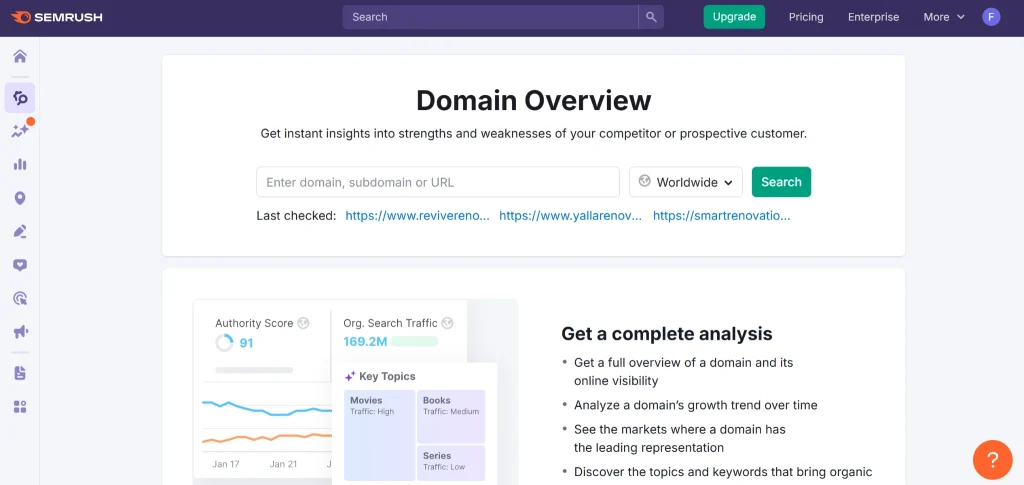Open the megaphone PR sidebar icon

(x=20, y=332)
